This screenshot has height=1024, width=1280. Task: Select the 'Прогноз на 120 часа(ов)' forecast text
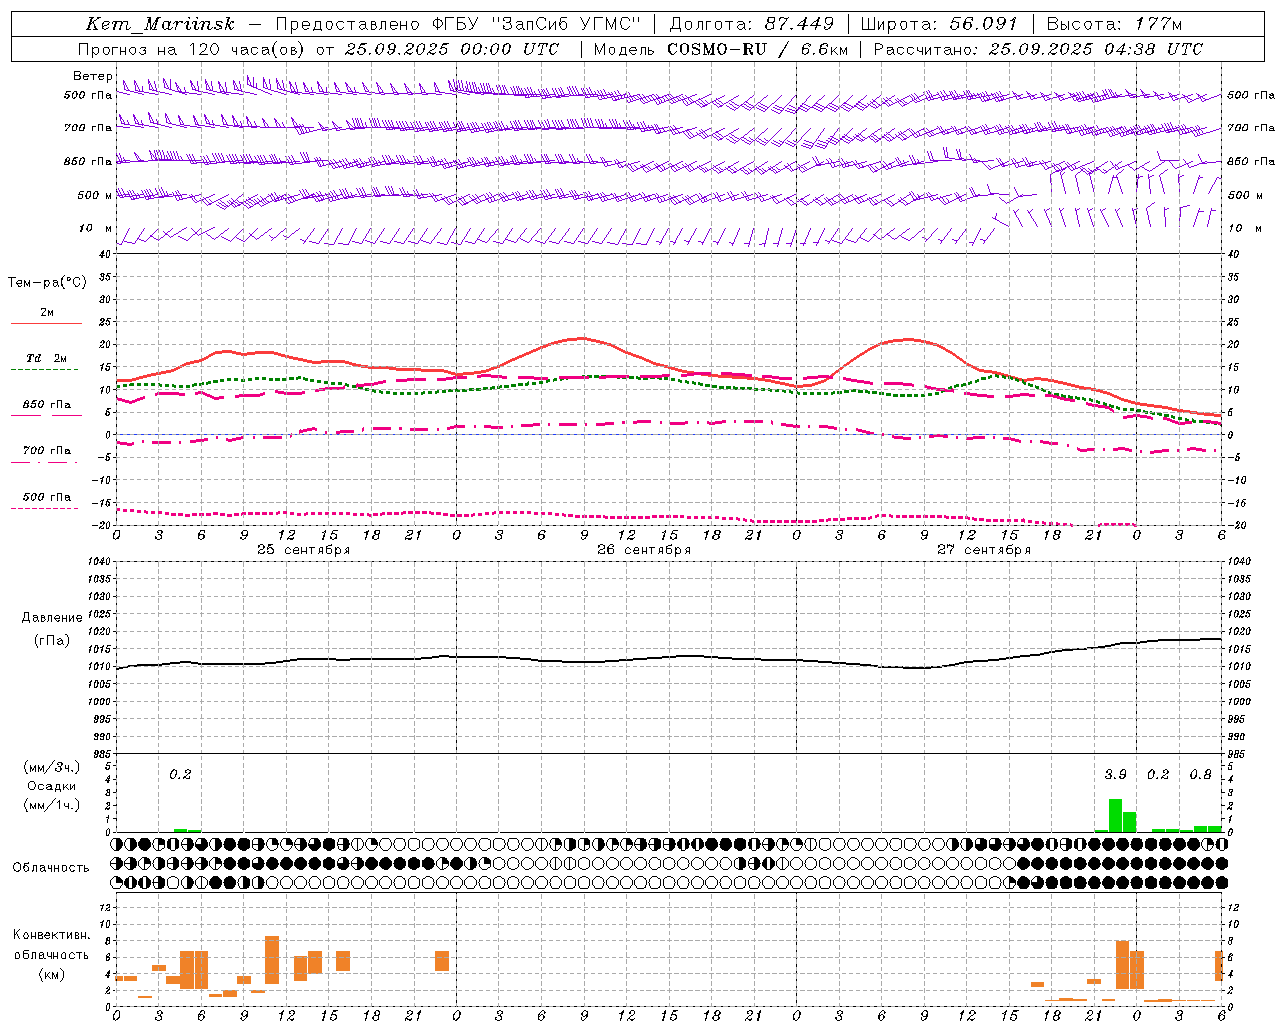(x=192, y=49)
